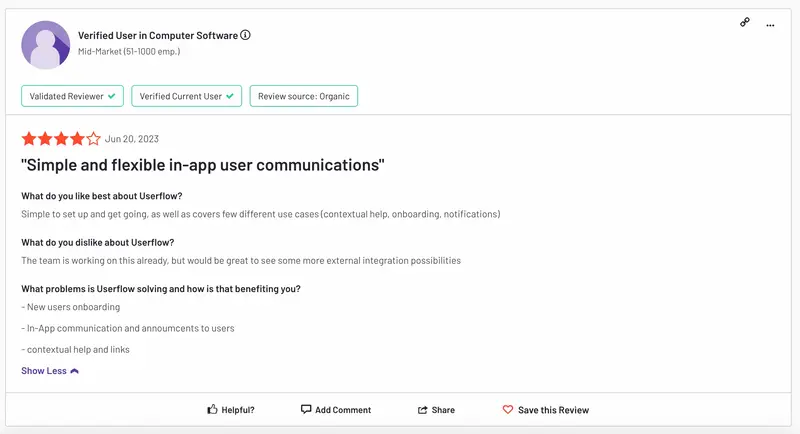Click the heart save icon
The height and width of the screenshot is (434, 800).
tap(508, 409)
